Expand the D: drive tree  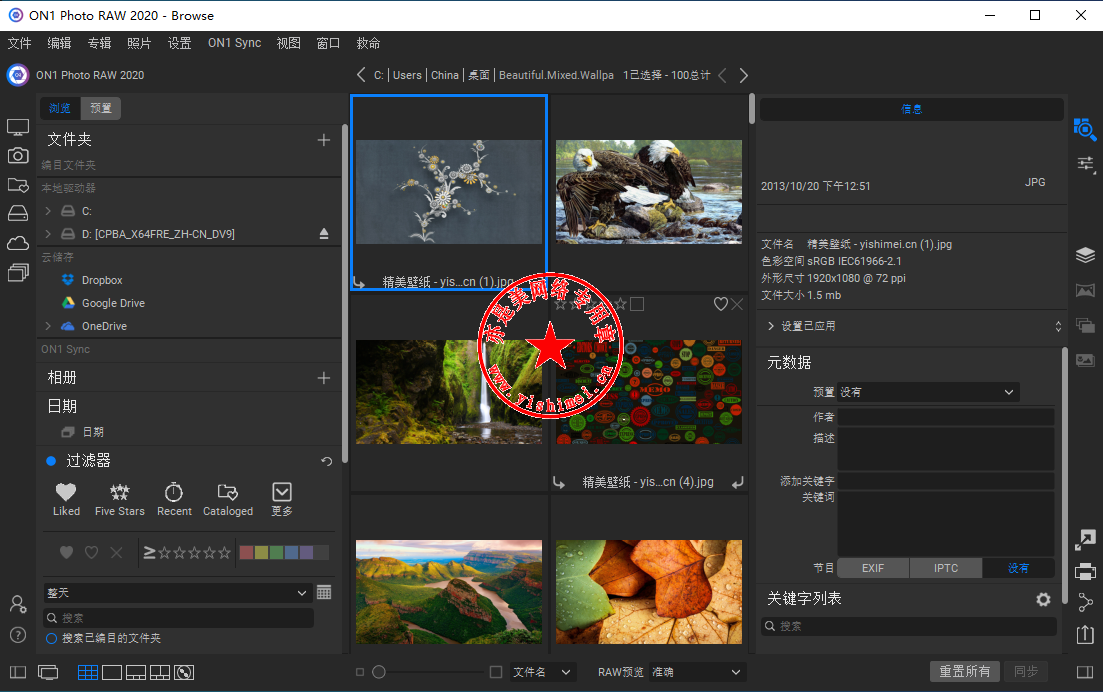pyautogui.click(x=48, y=233)
